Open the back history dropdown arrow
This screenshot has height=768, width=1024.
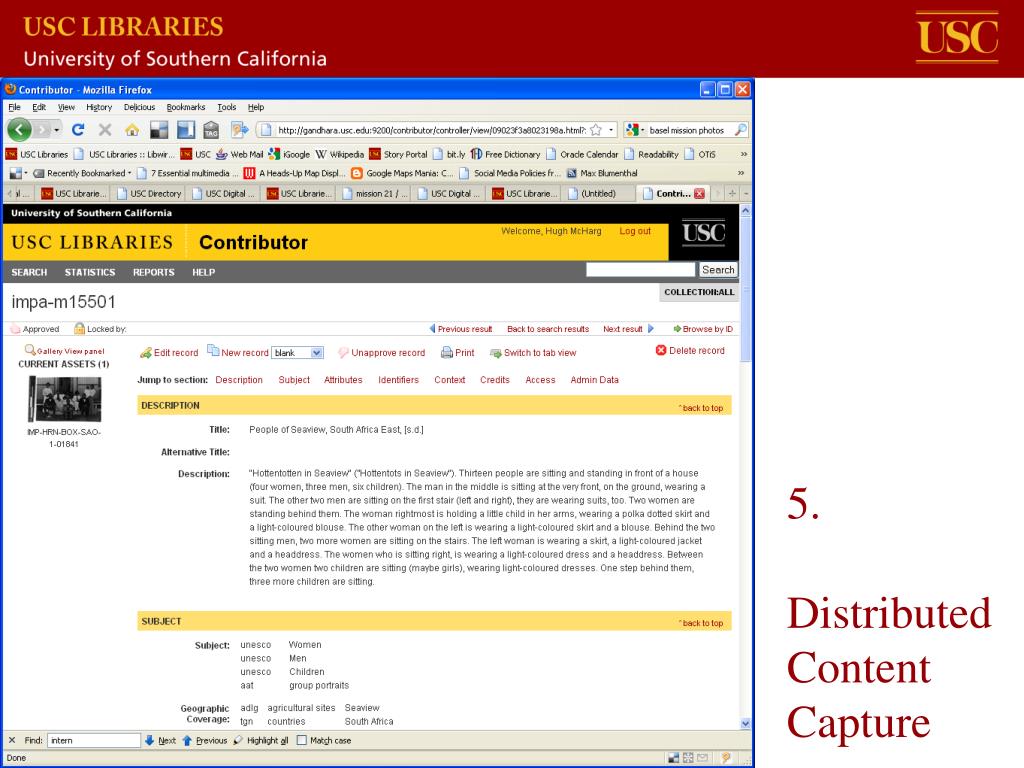(57, 130)
